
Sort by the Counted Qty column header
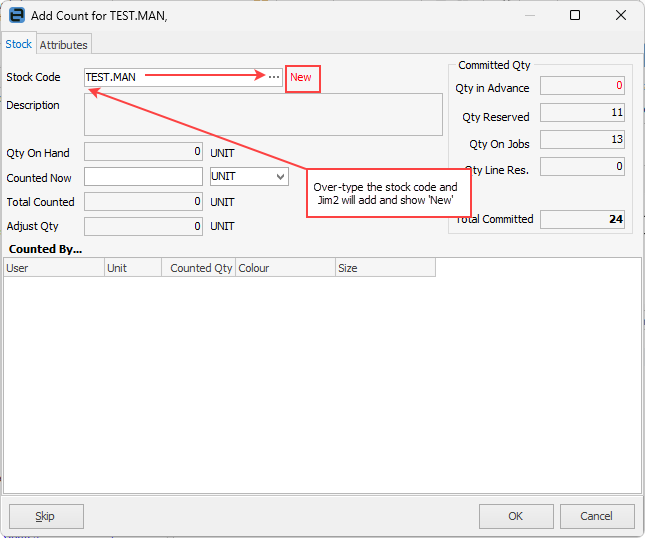tap(199, 268)
